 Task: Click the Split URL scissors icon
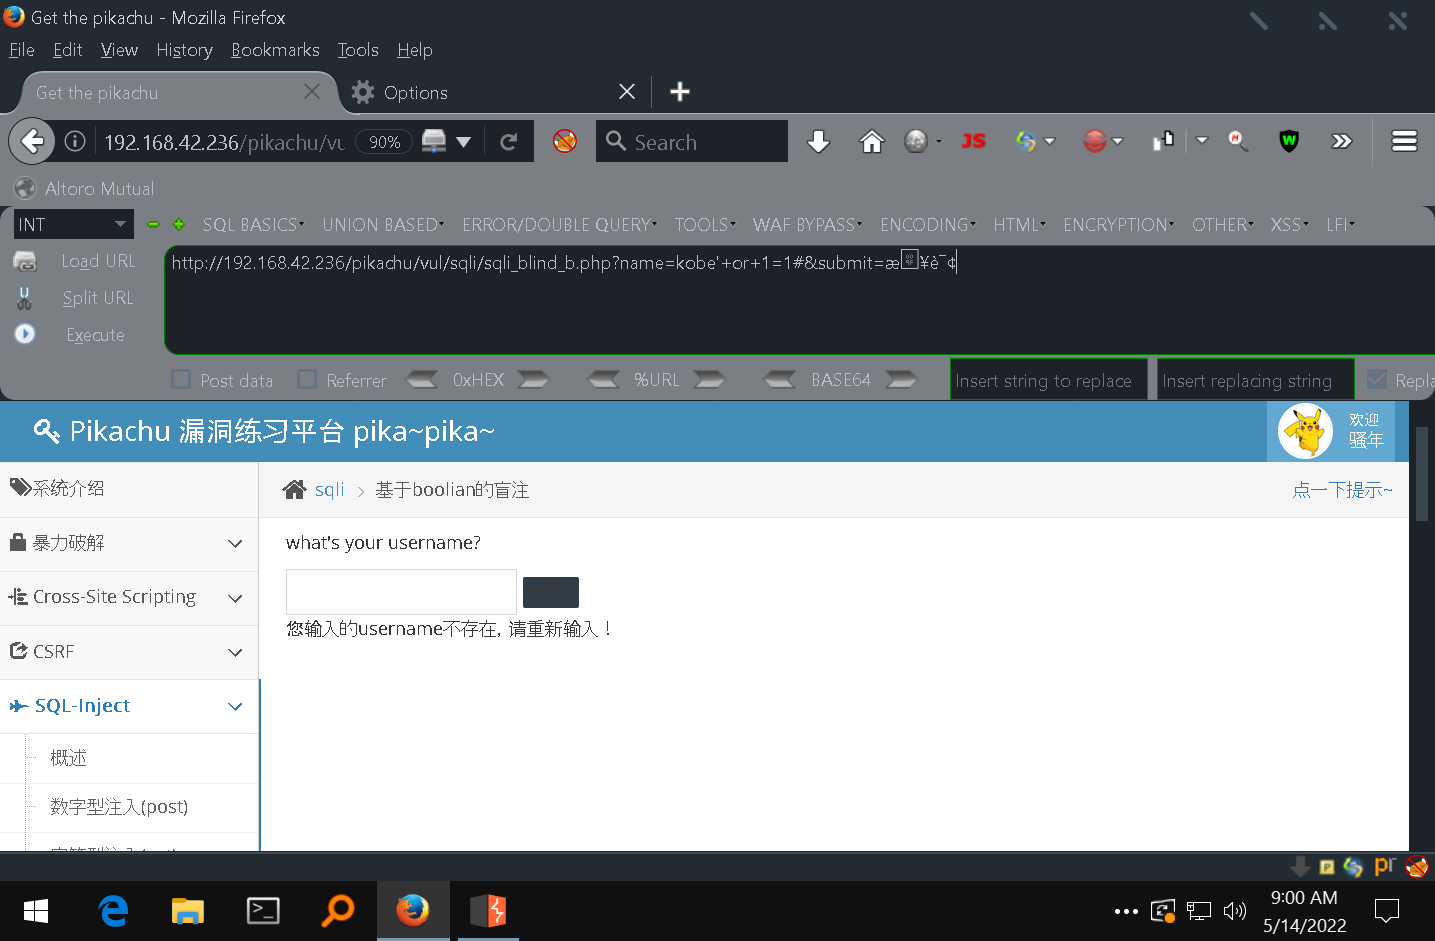tap(25, 298)
